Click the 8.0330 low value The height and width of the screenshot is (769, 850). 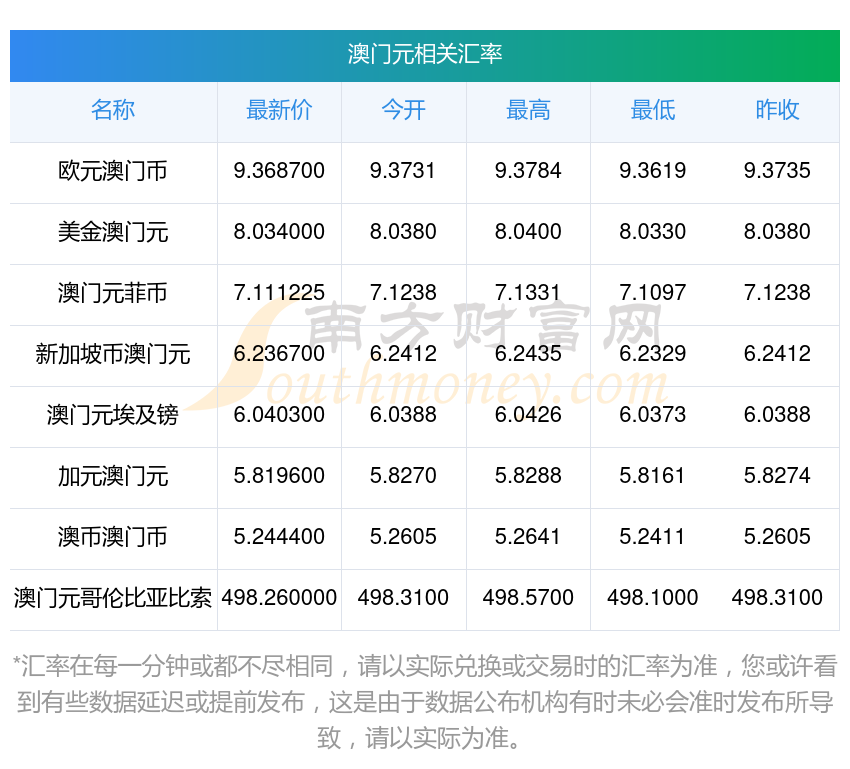click(653, 232)
